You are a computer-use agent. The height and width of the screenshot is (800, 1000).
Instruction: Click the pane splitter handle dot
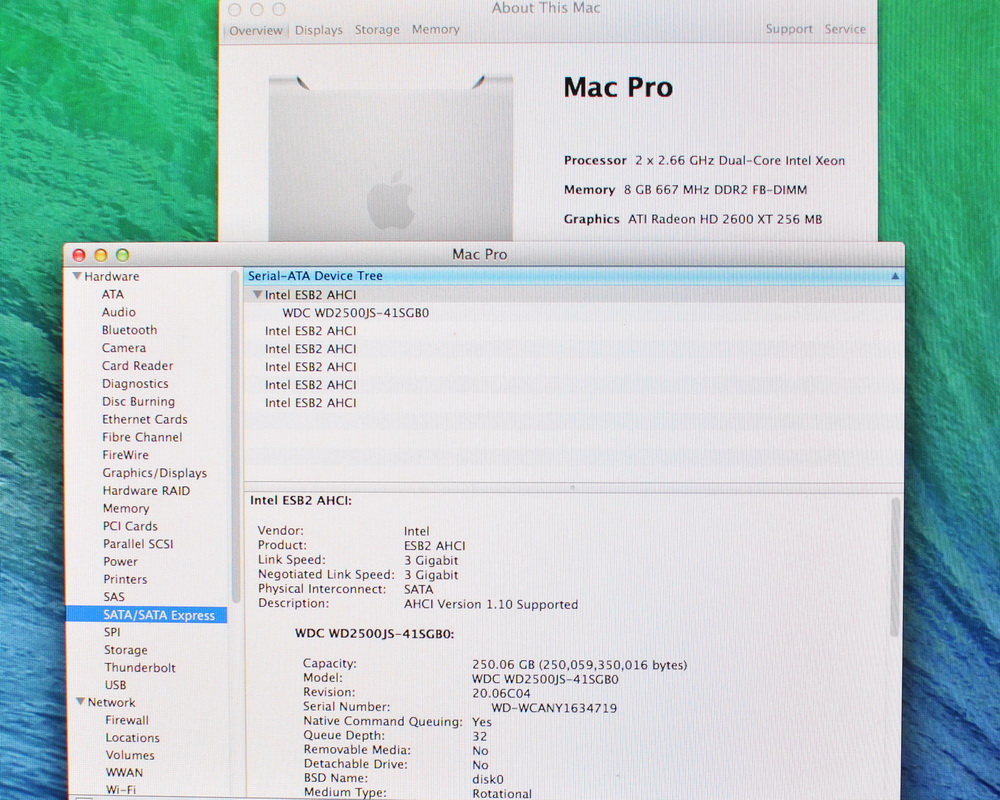tap(573, 487)
